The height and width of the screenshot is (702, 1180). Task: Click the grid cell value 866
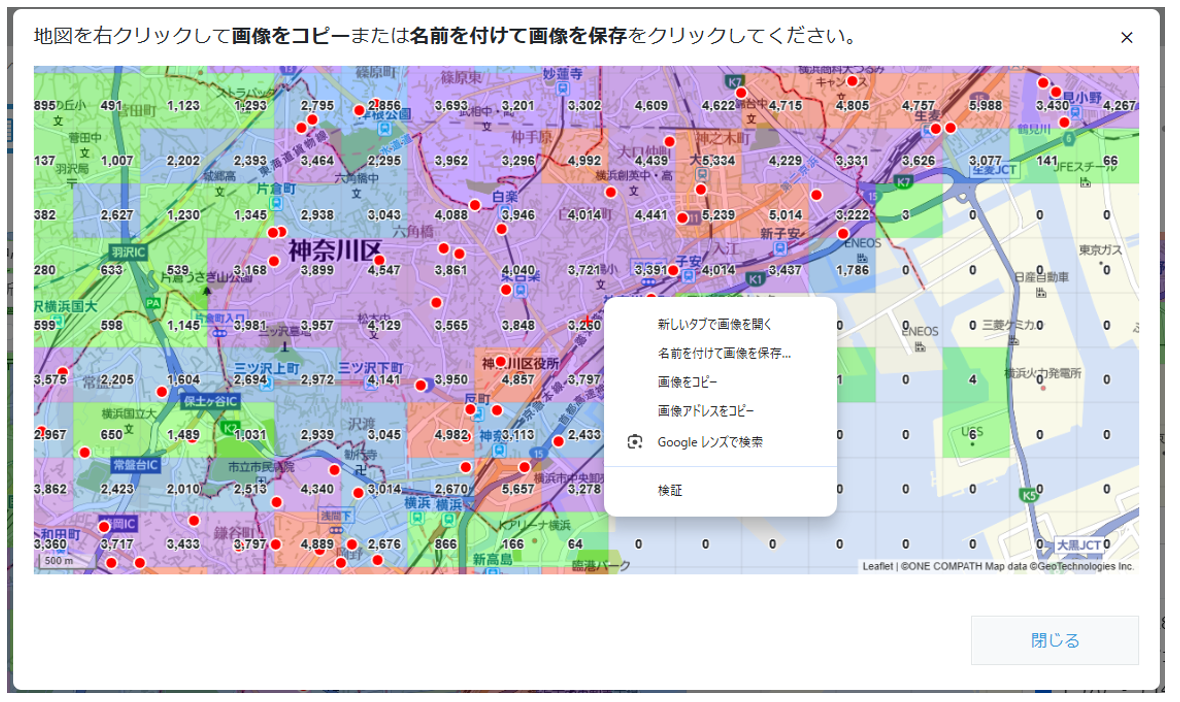coord(446,544)
